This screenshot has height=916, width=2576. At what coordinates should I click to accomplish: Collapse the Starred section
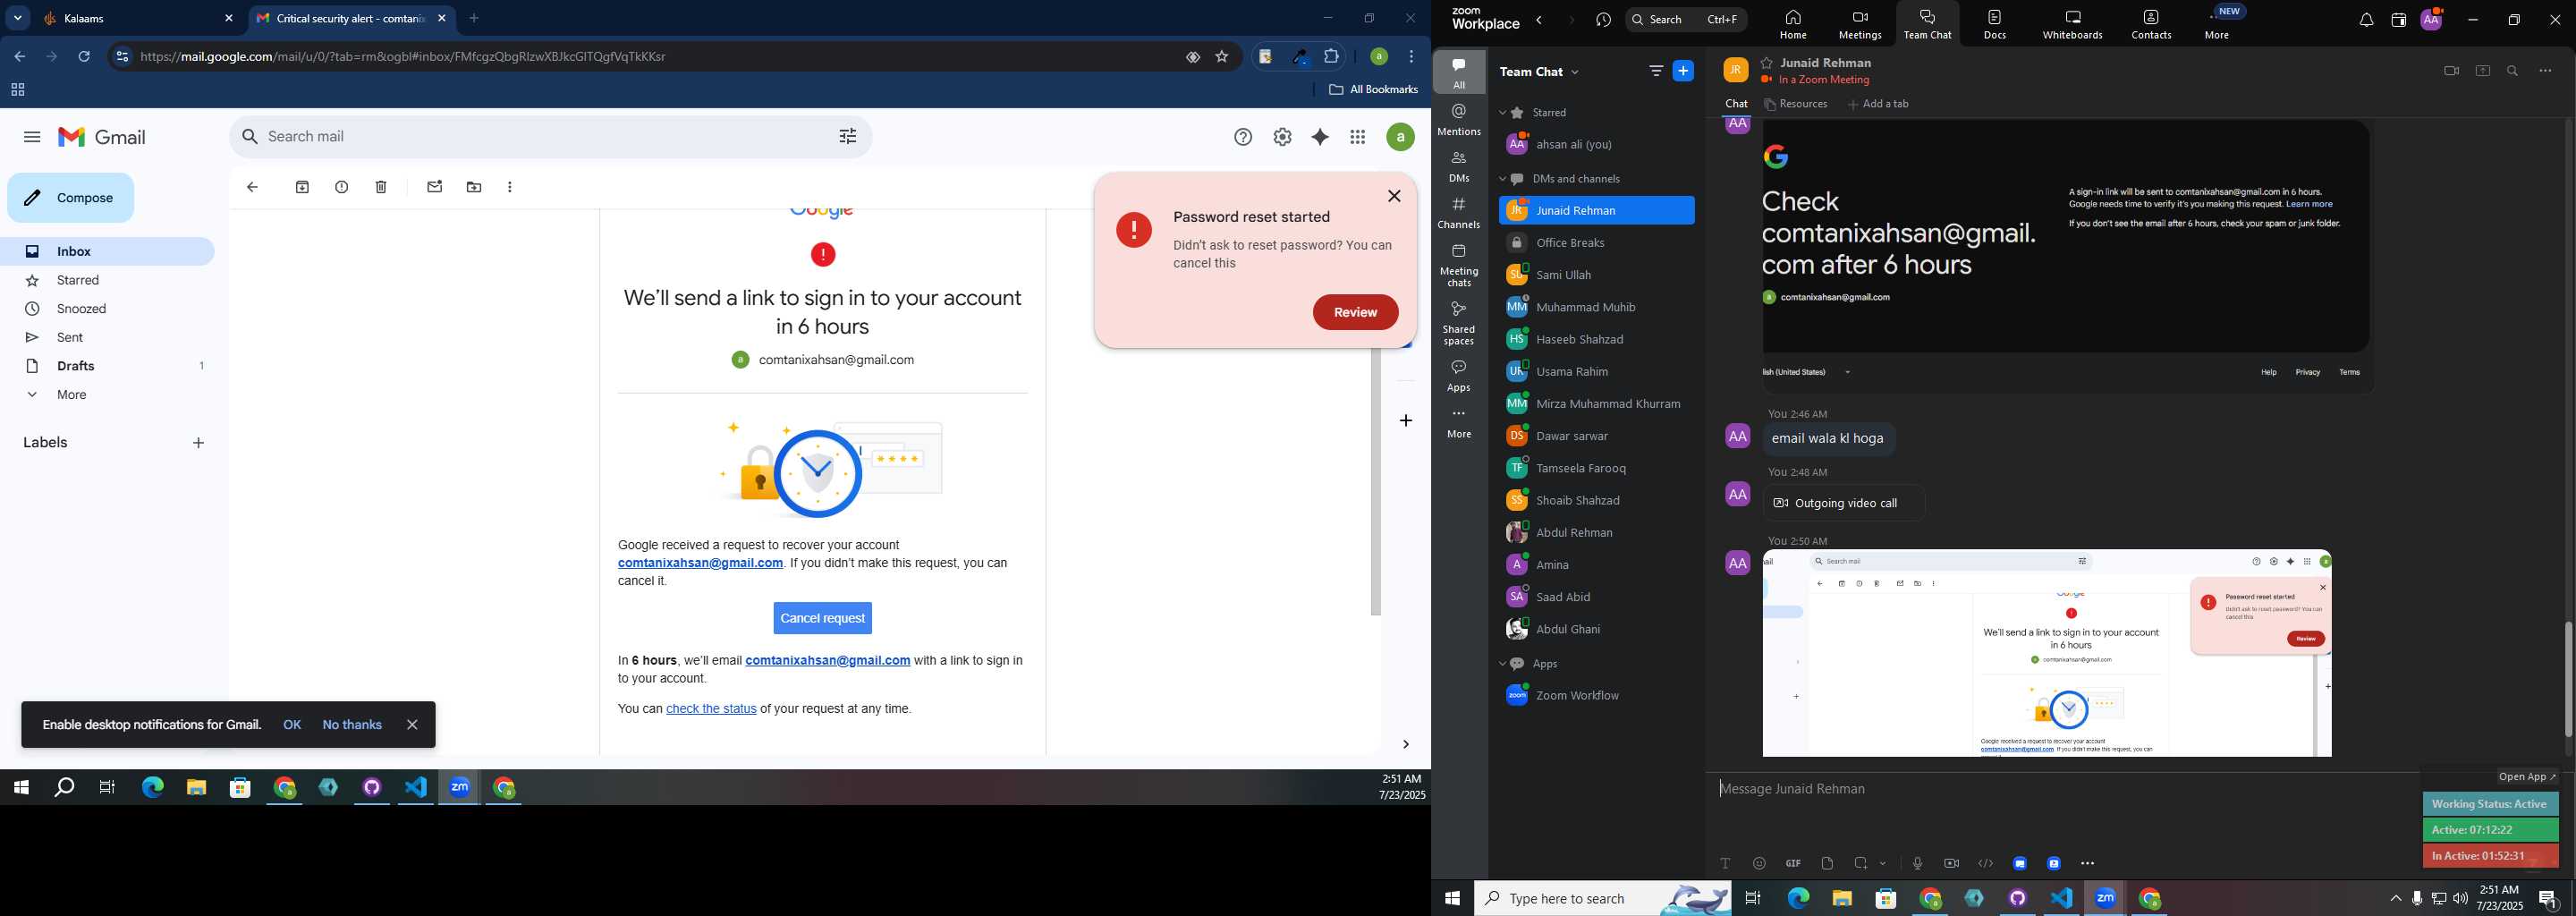1502,113
